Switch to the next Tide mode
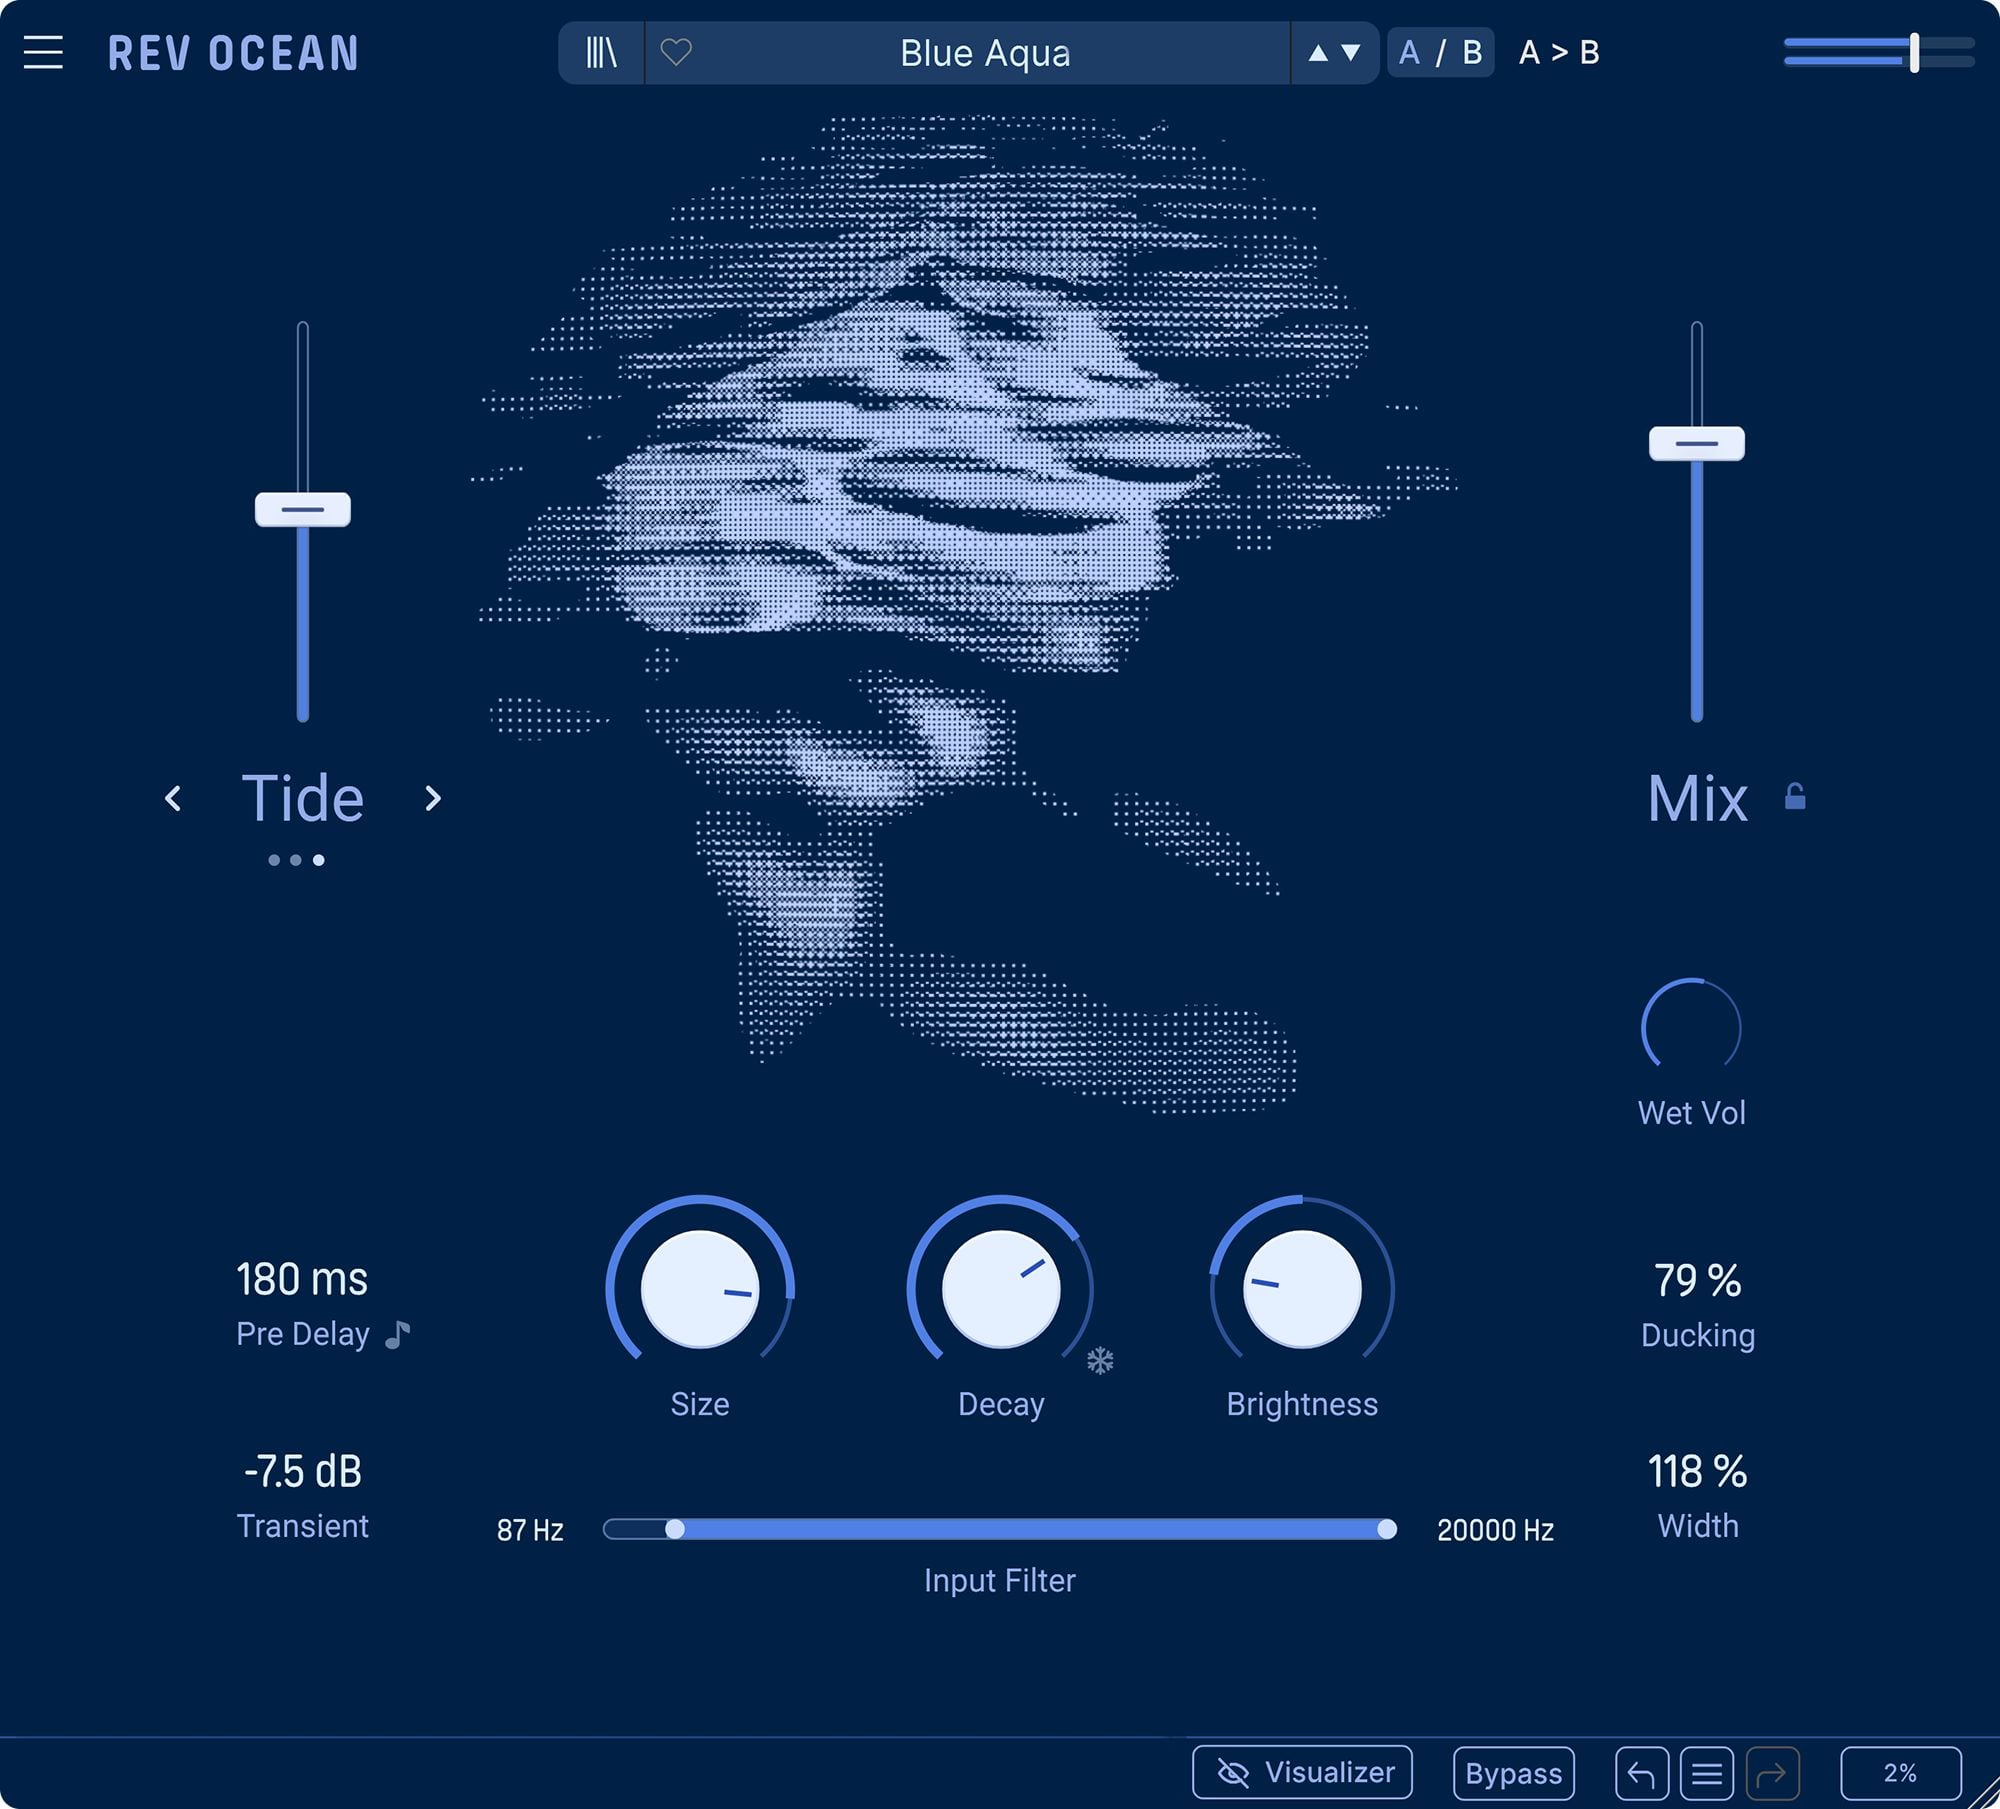2000x1809 pixels. 433,798
